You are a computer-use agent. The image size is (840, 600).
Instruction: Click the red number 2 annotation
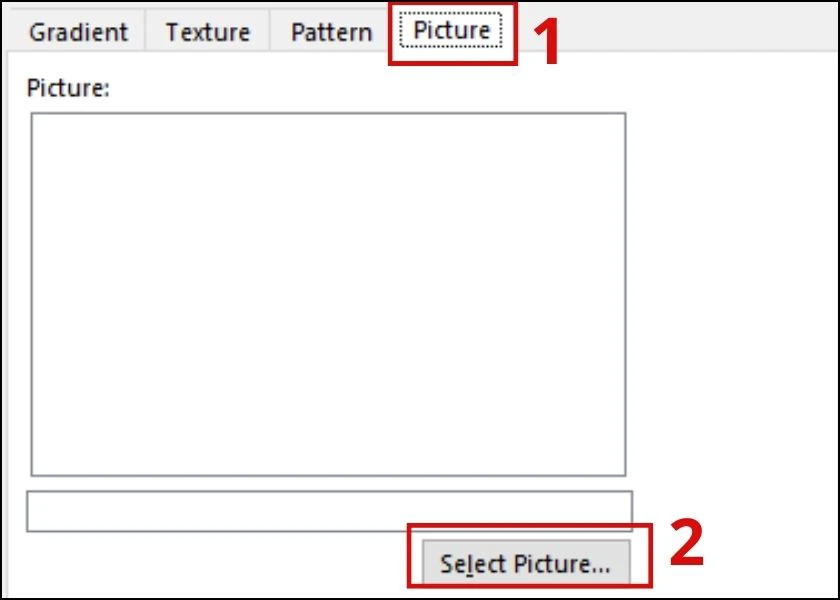(686, 544)
